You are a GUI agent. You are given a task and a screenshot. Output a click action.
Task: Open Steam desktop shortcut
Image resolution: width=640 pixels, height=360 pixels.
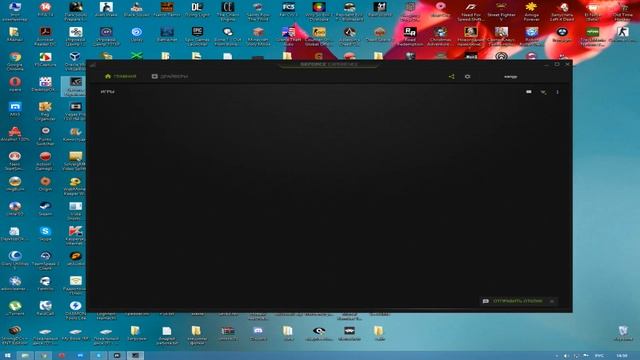(x=45, y=209)
